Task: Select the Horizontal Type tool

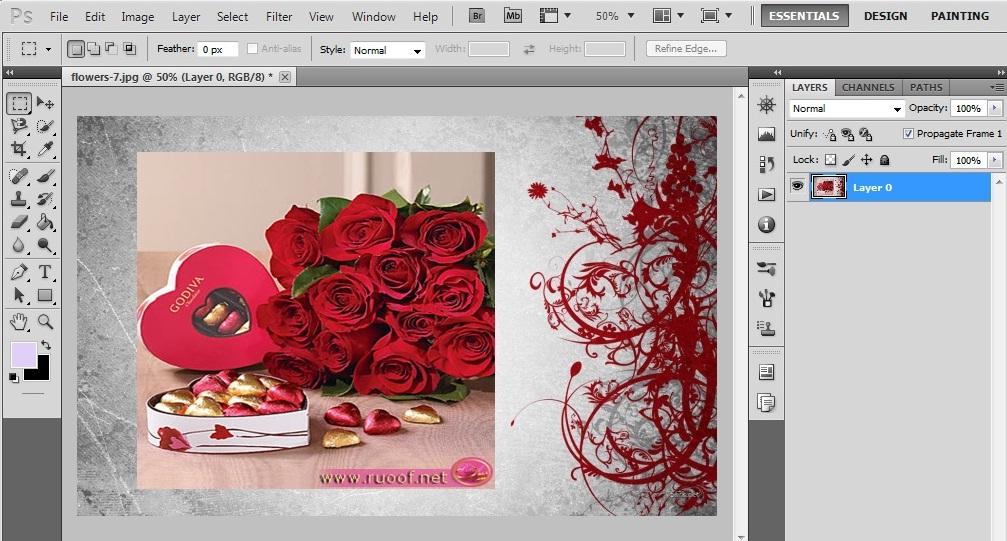Action: [45, 272]
